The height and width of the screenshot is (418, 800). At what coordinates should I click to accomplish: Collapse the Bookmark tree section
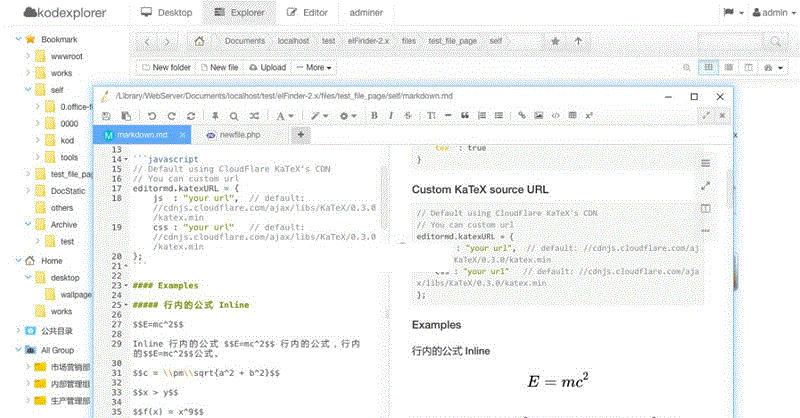[x=18, y=38]
